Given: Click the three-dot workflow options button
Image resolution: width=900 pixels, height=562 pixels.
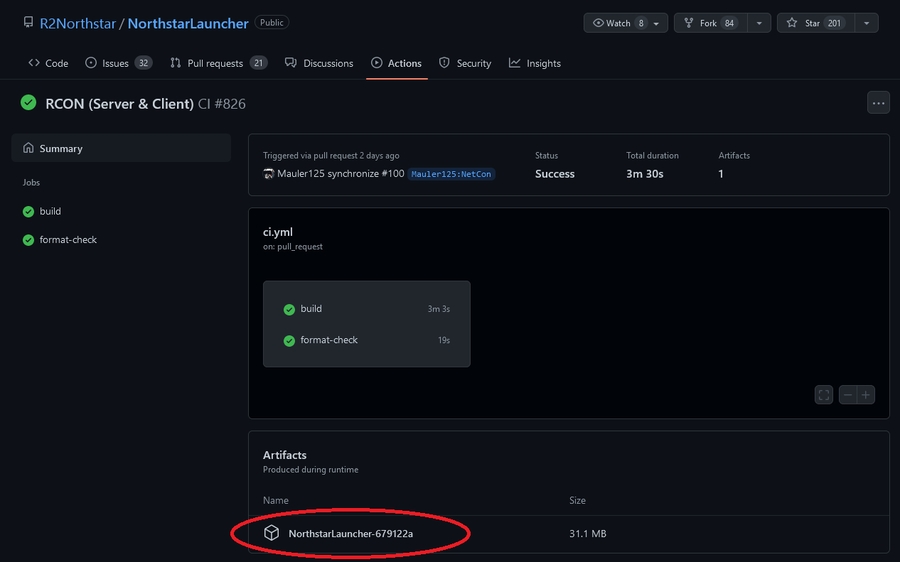Looking at the screenshot, I should tap(878, 102).
